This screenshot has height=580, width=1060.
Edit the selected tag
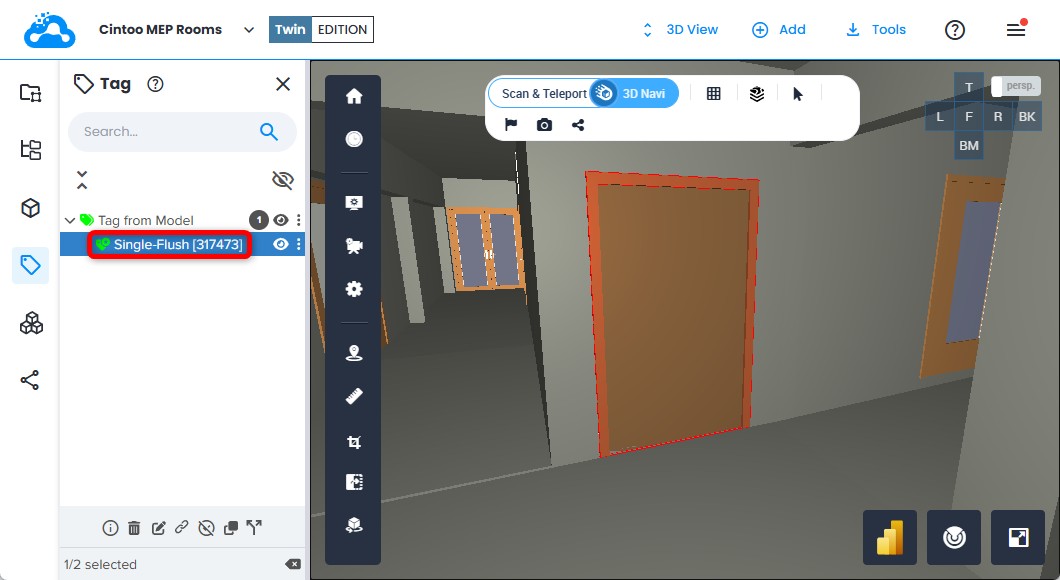pyautogui.click(x=158, y=528)
